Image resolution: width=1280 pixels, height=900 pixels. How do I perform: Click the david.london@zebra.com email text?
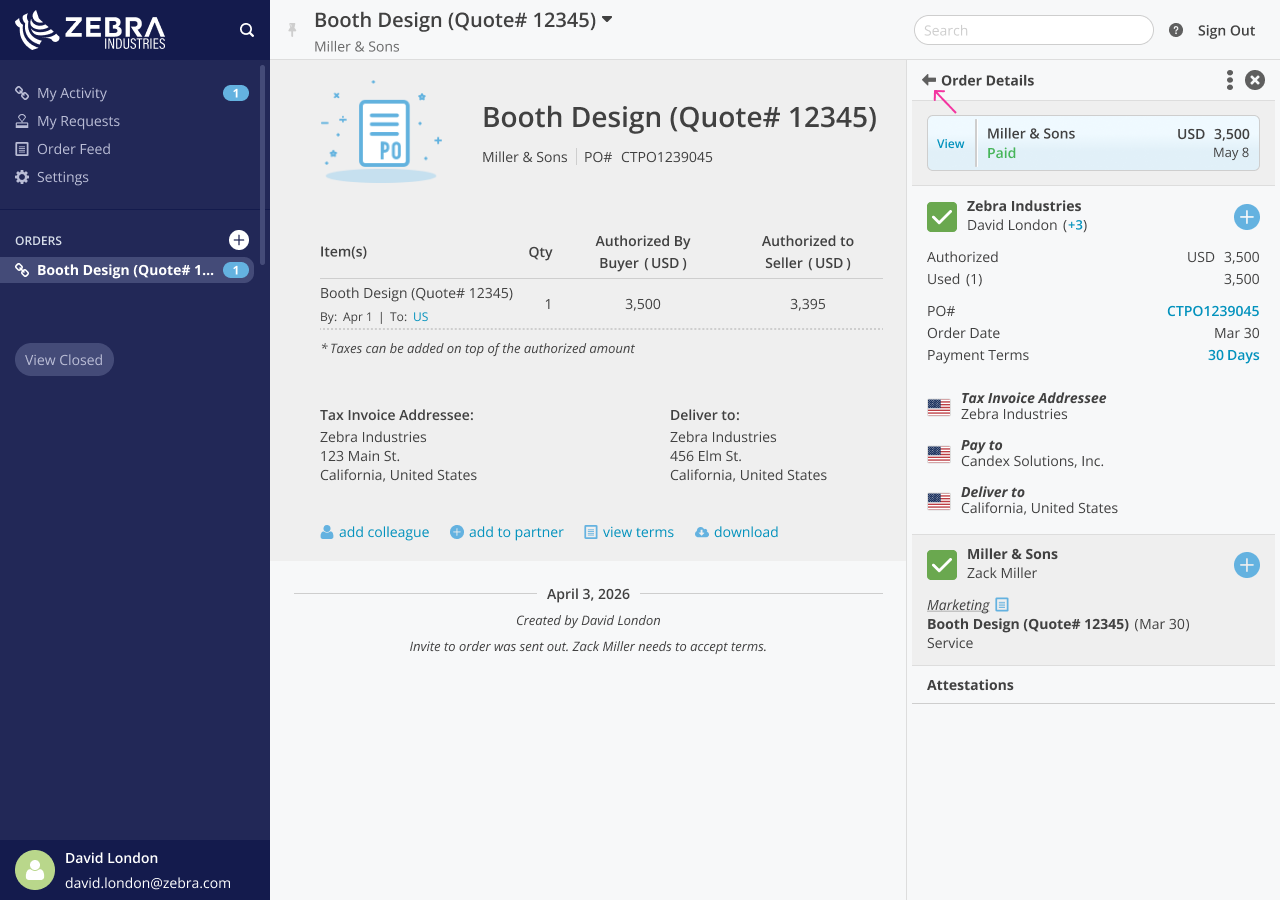coord(148,883)
